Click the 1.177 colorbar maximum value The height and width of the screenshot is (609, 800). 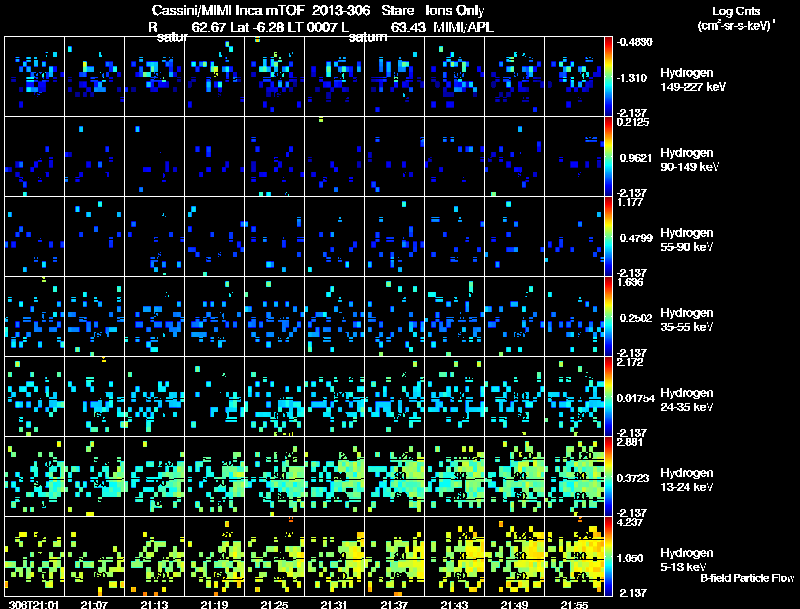coord(630,201)
